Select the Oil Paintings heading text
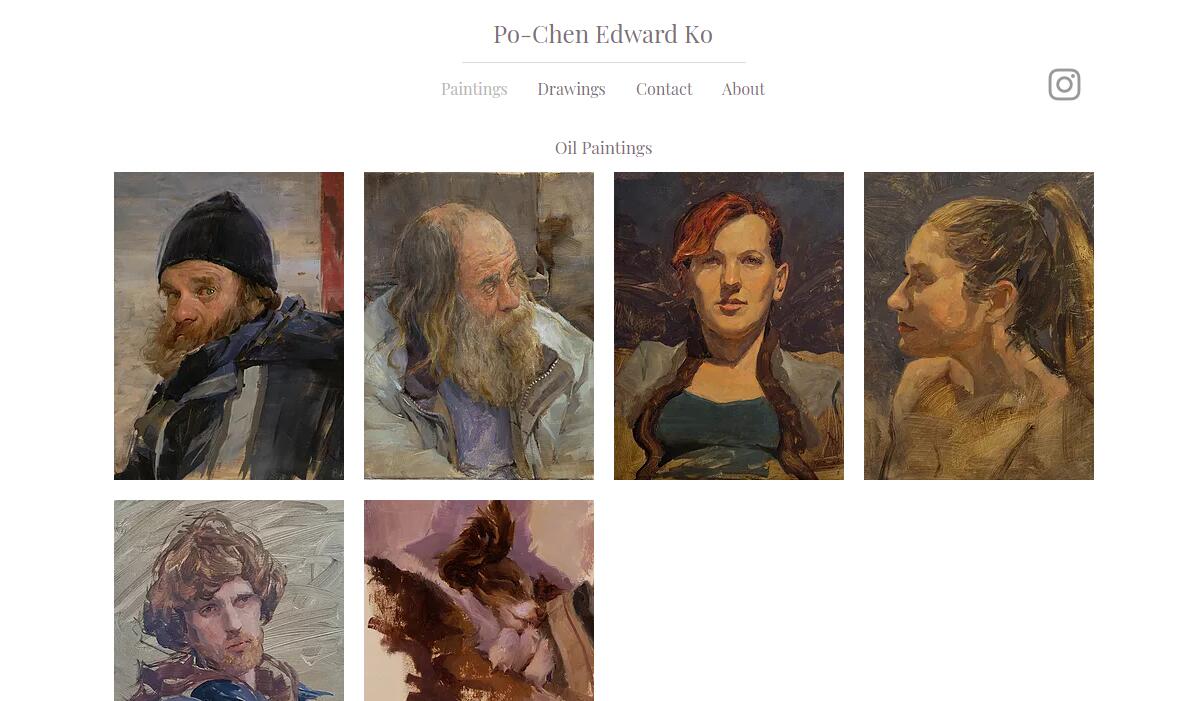This screenshot has width=1193, height=701. pyautogui.click(x=603, y=148)
